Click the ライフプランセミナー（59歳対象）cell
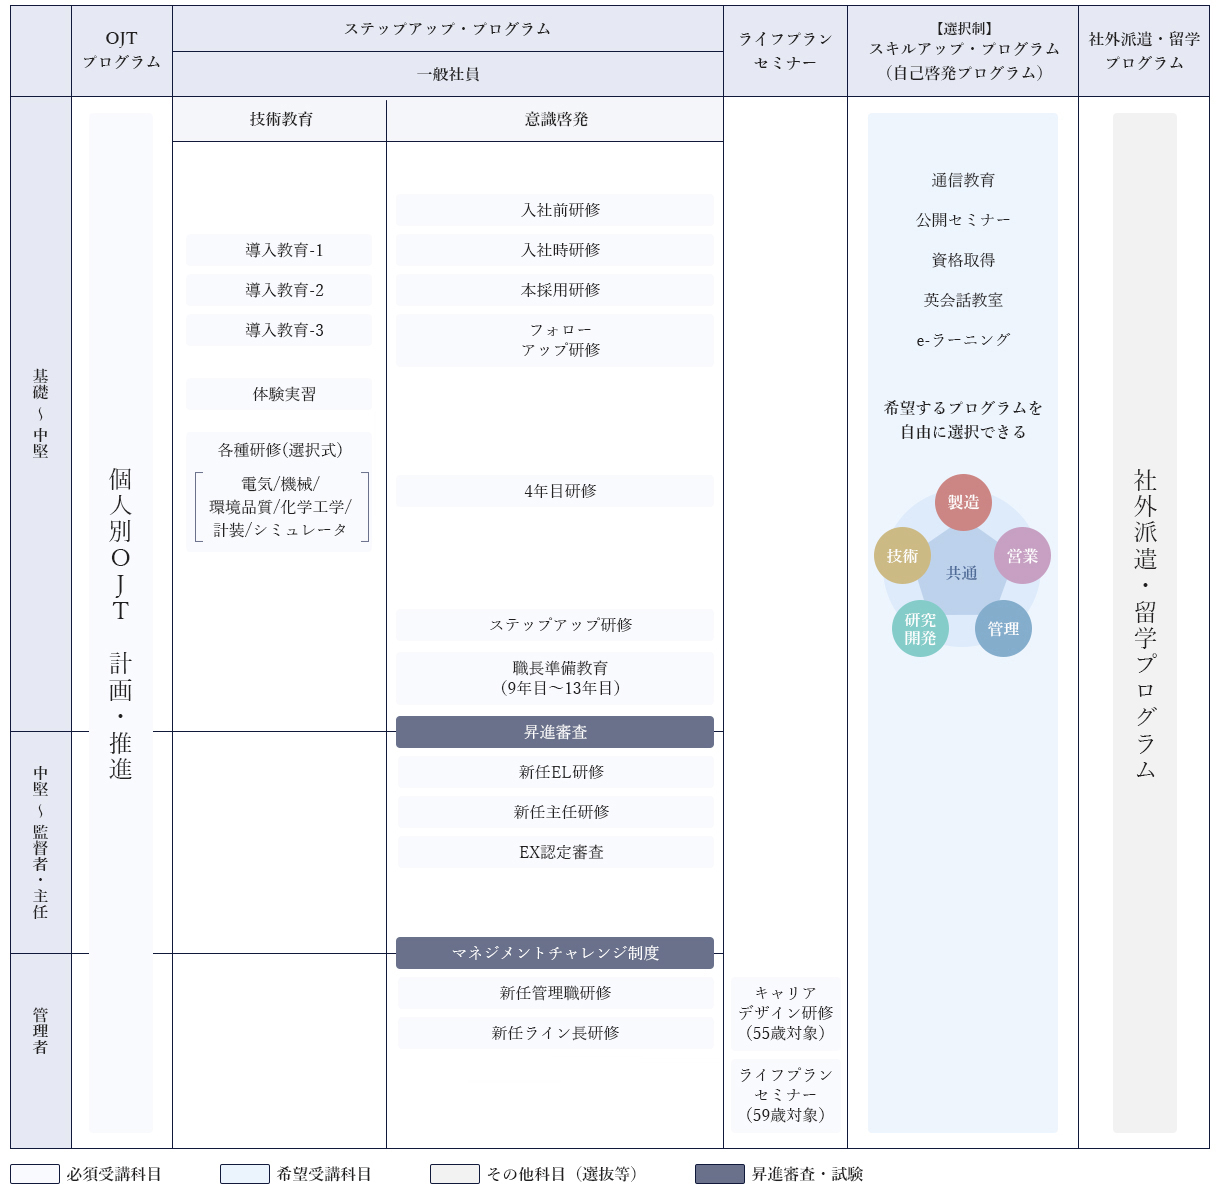The width and height of the screenshot is (1220, 1190). point(787,1095)
